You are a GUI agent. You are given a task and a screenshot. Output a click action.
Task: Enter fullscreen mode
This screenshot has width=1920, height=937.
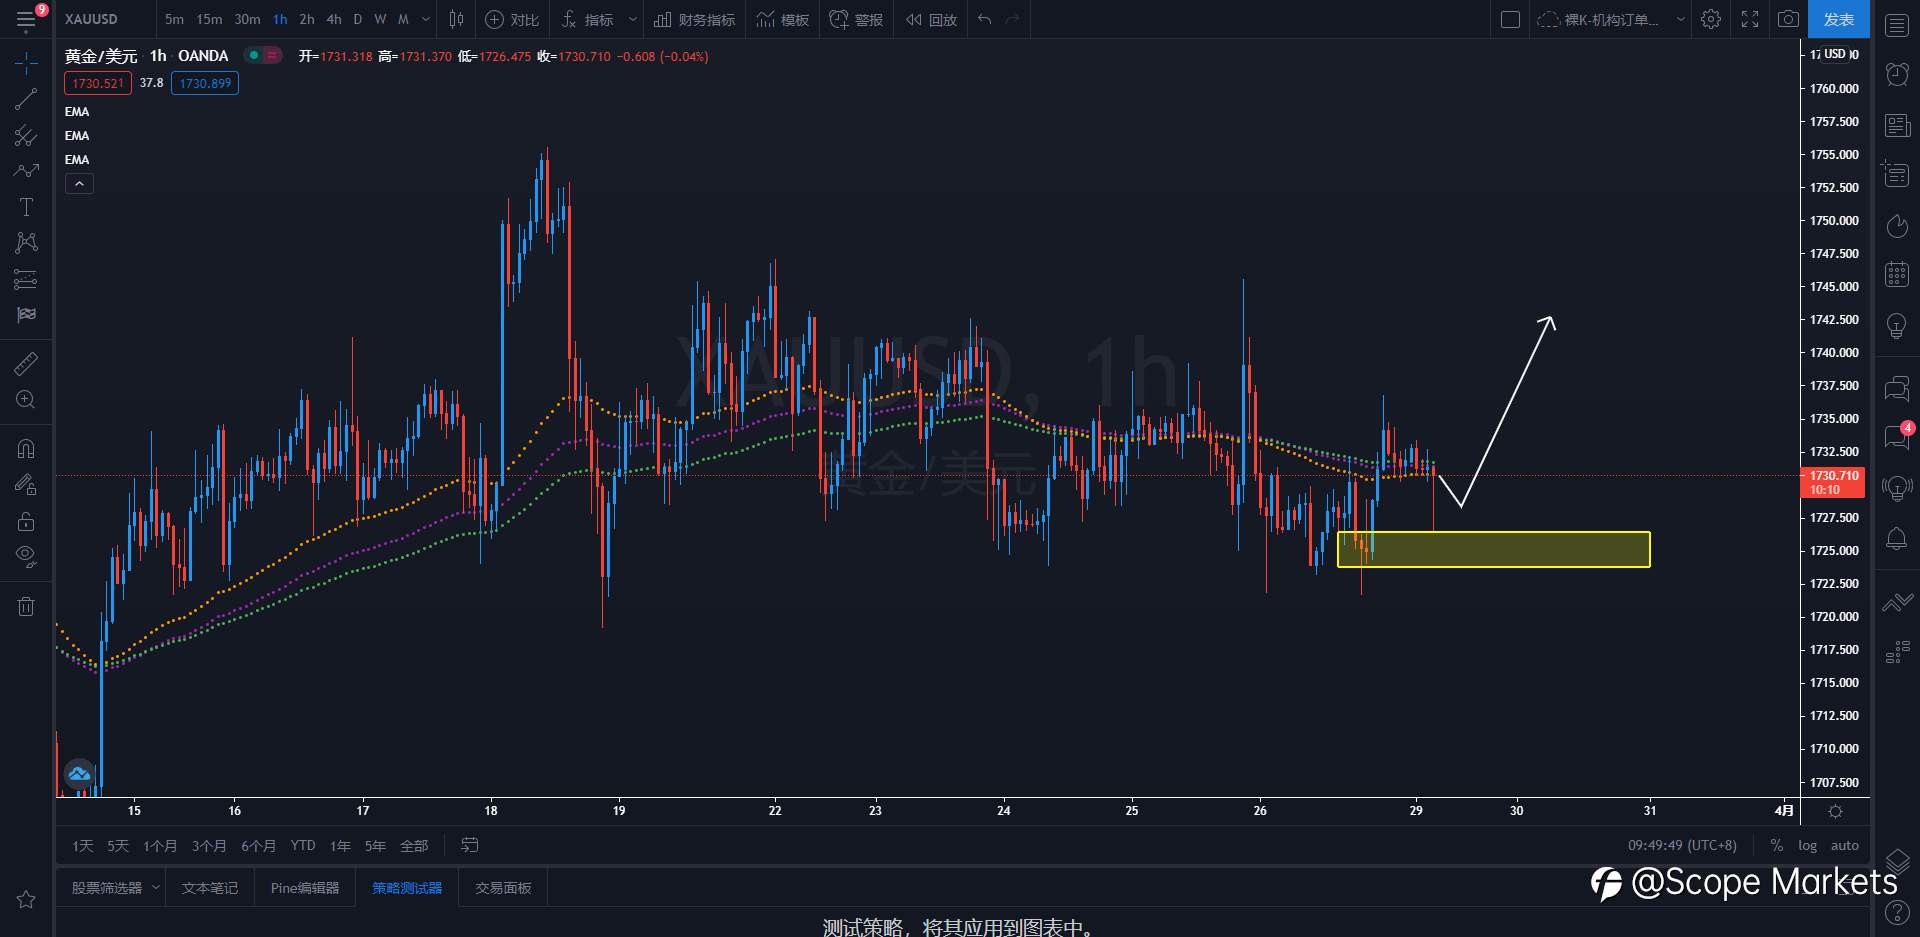[1750, 19]
